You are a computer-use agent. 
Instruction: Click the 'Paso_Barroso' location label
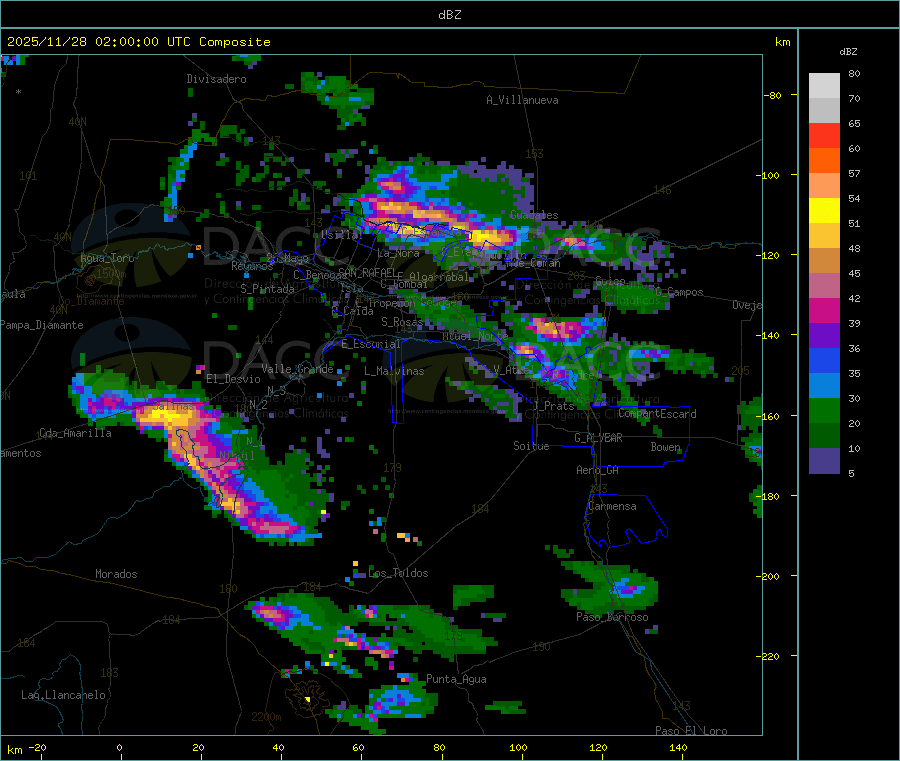(612, 617)
